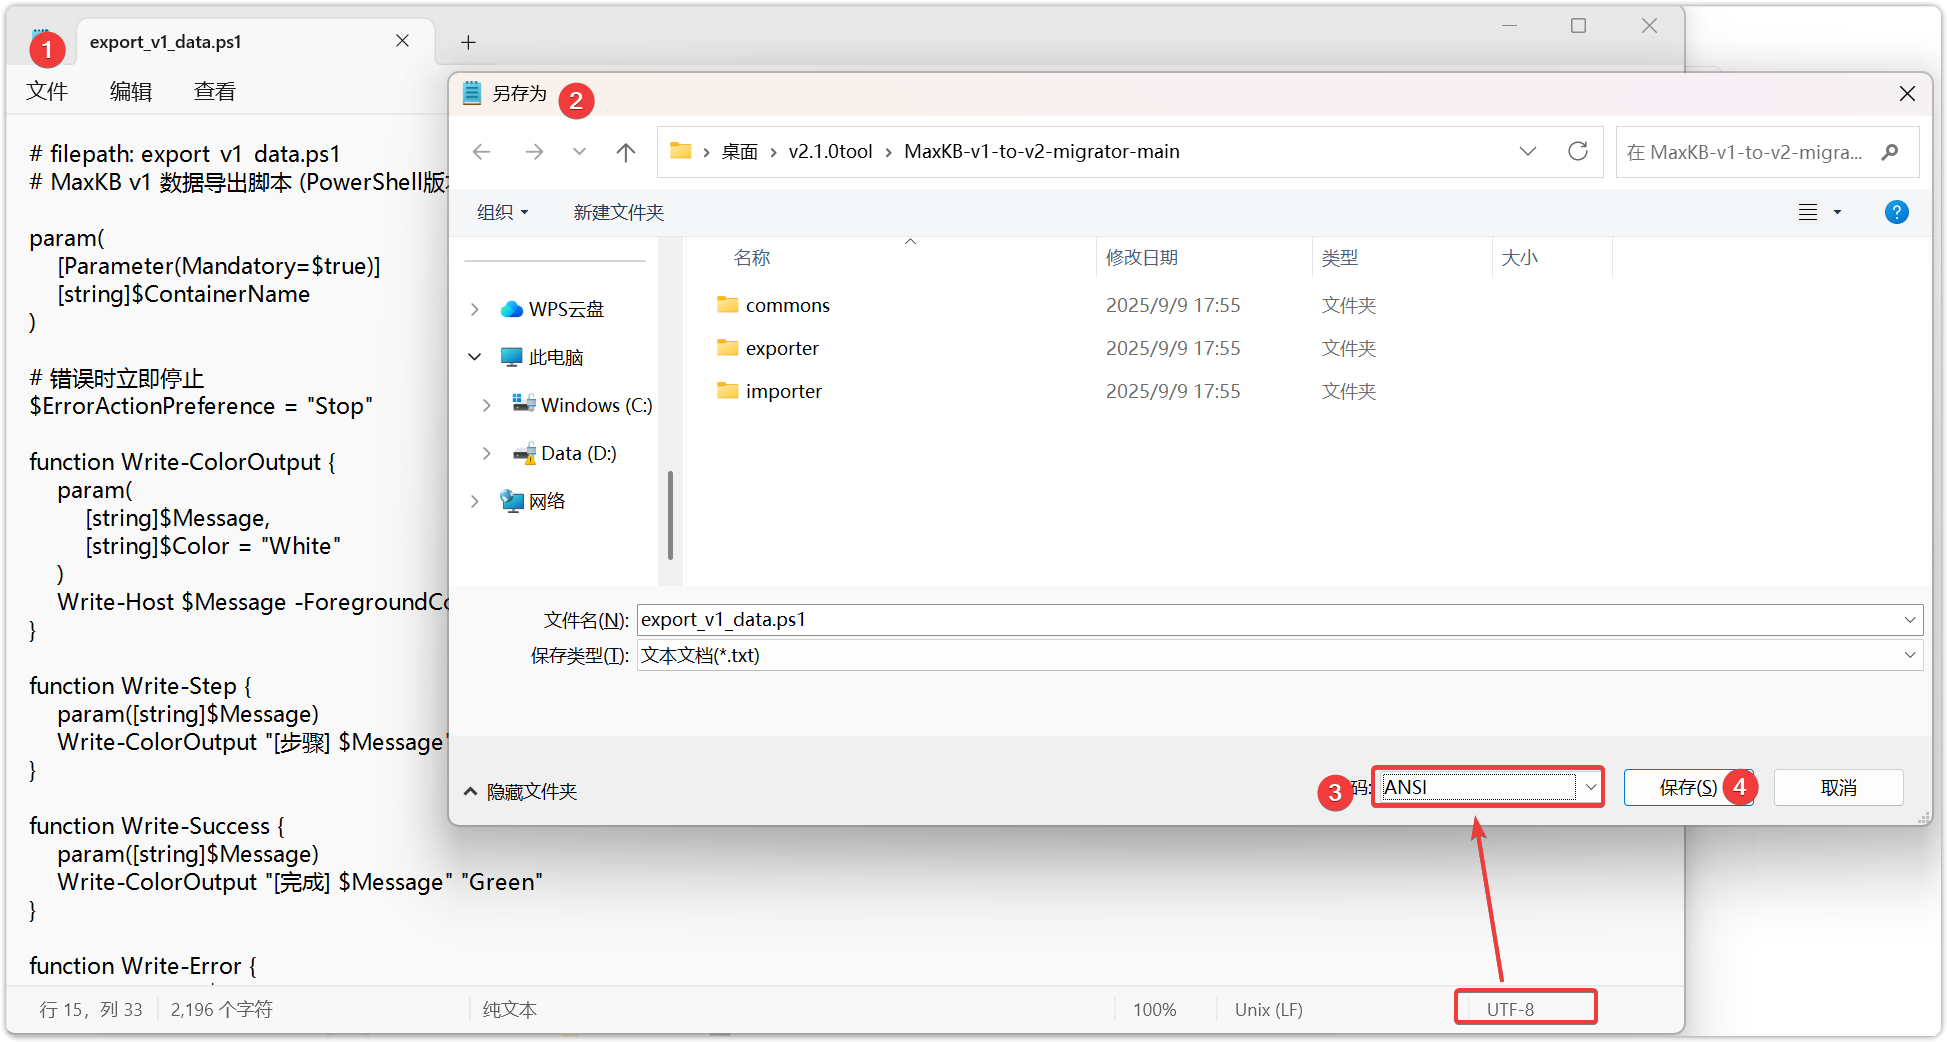
Task: Open the 组织 organize menu
Action: pyautogui.click(x=502, y=212)
